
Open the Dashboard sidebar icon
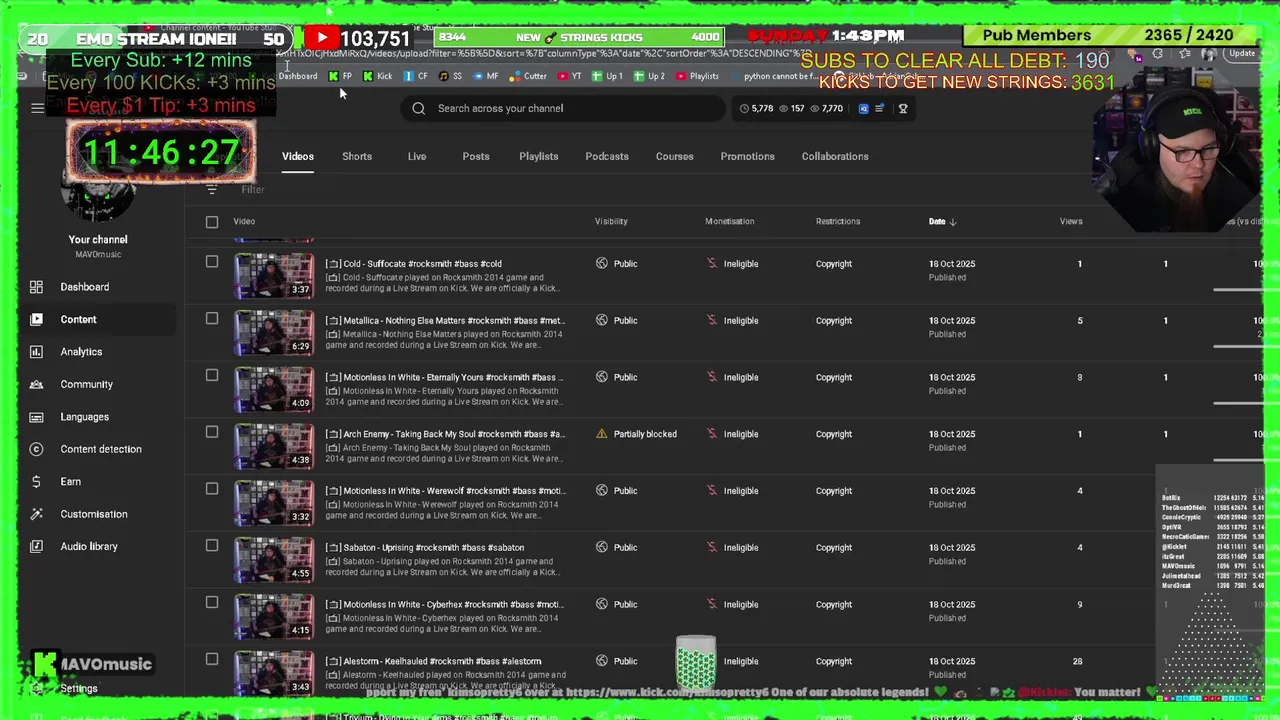click(36, 287)
